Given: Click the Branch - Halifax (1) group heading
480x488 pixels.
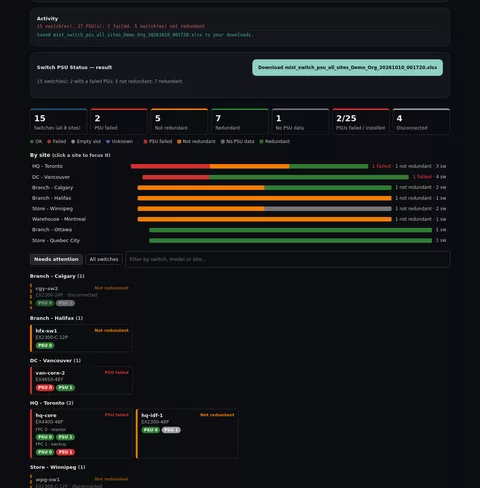Looking at the screenshot, I should pyautogui.click(x=56, y=318).
